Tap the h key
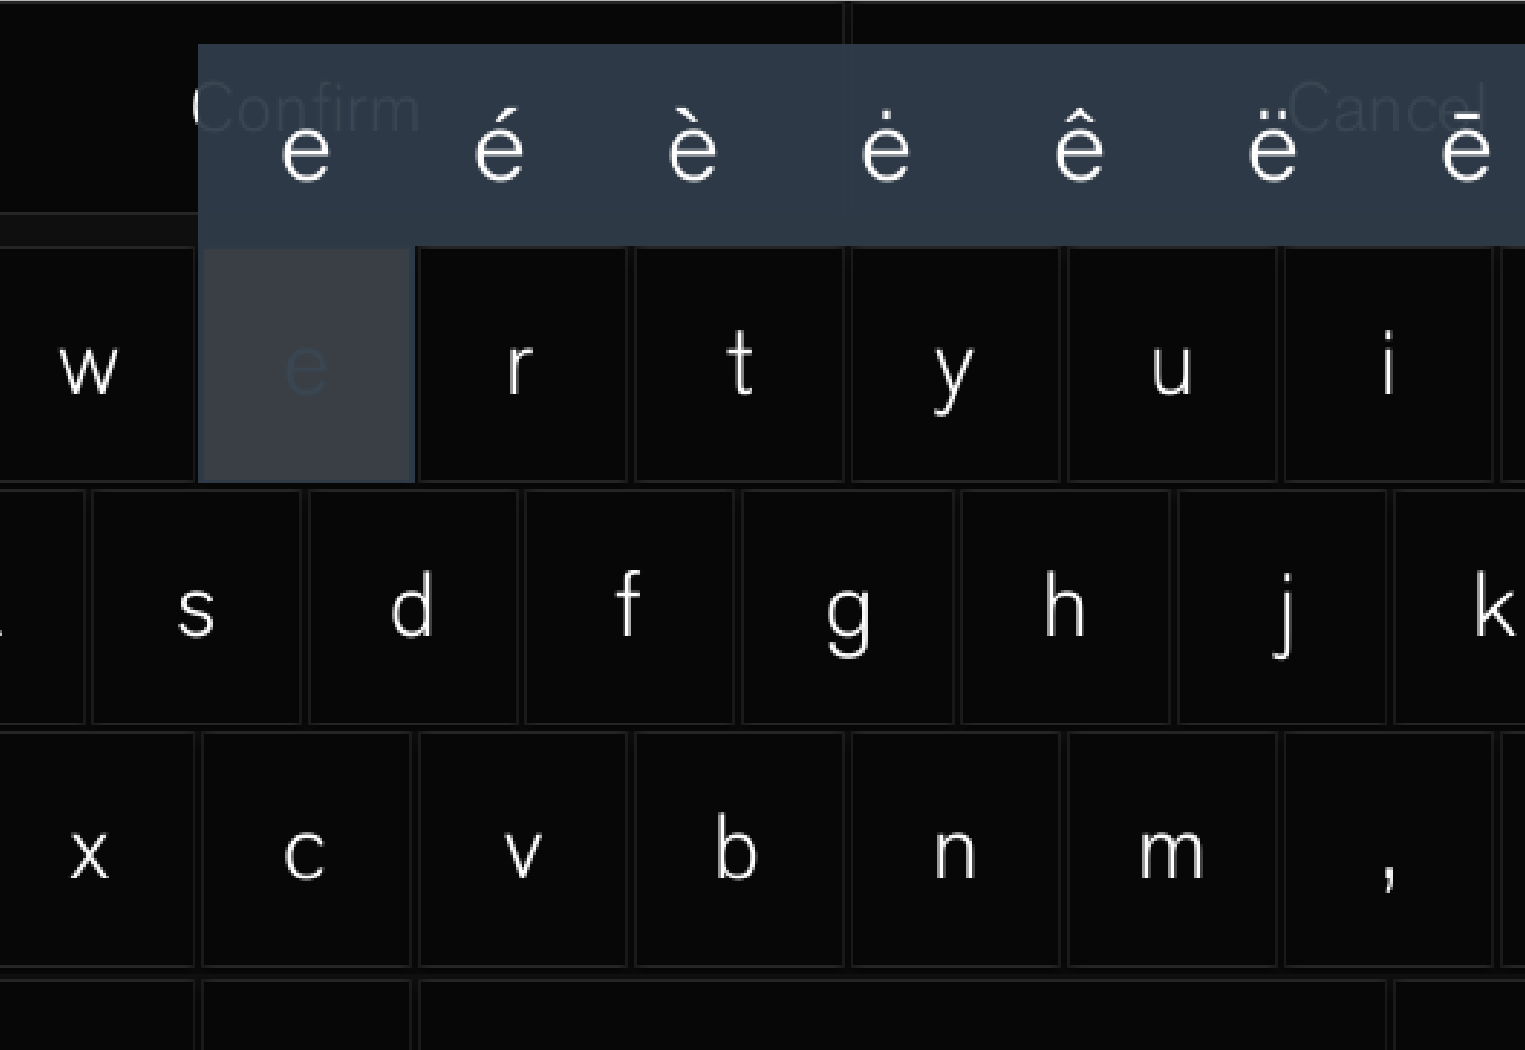Viewport: 1525px width, 1050px height. click(x=1065, y=607)
